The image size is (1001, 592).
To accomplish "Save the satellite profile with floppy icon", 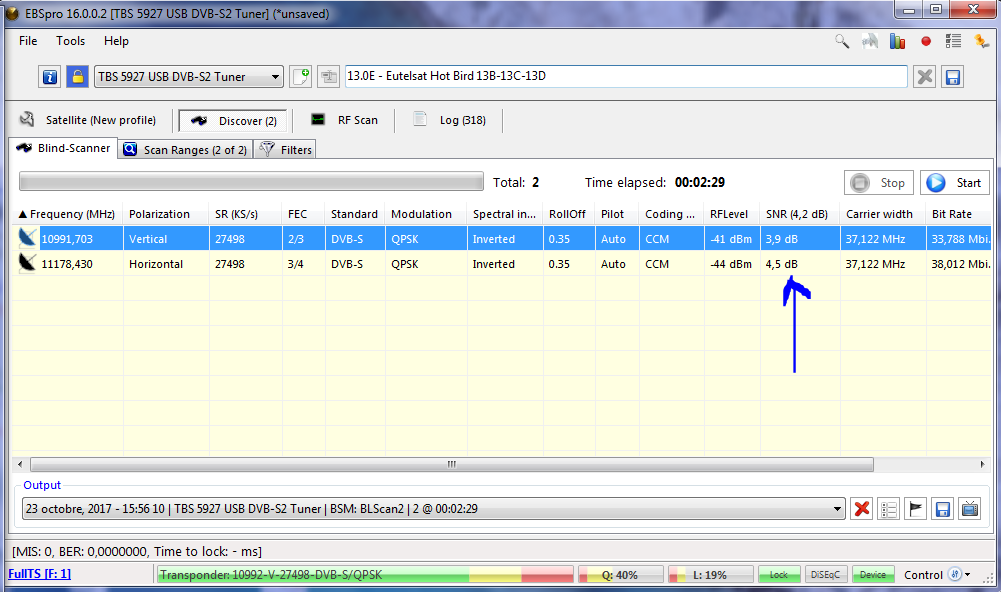I will tap(952, 77).
